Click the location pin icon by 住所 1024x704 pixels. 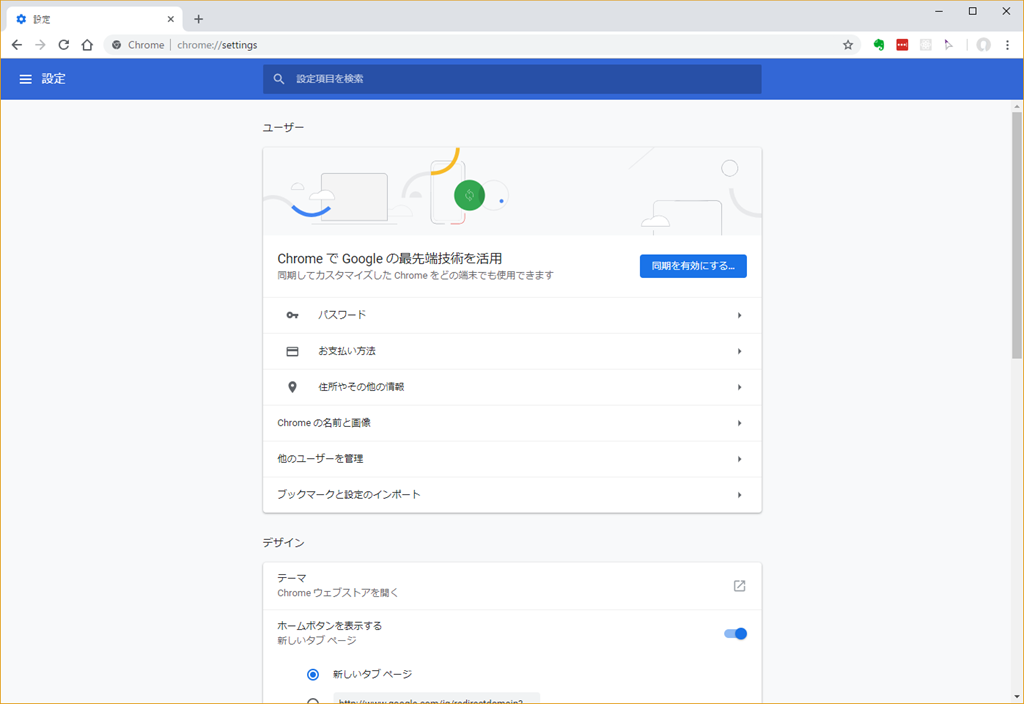pyautogui.click(x=292, y=387)
